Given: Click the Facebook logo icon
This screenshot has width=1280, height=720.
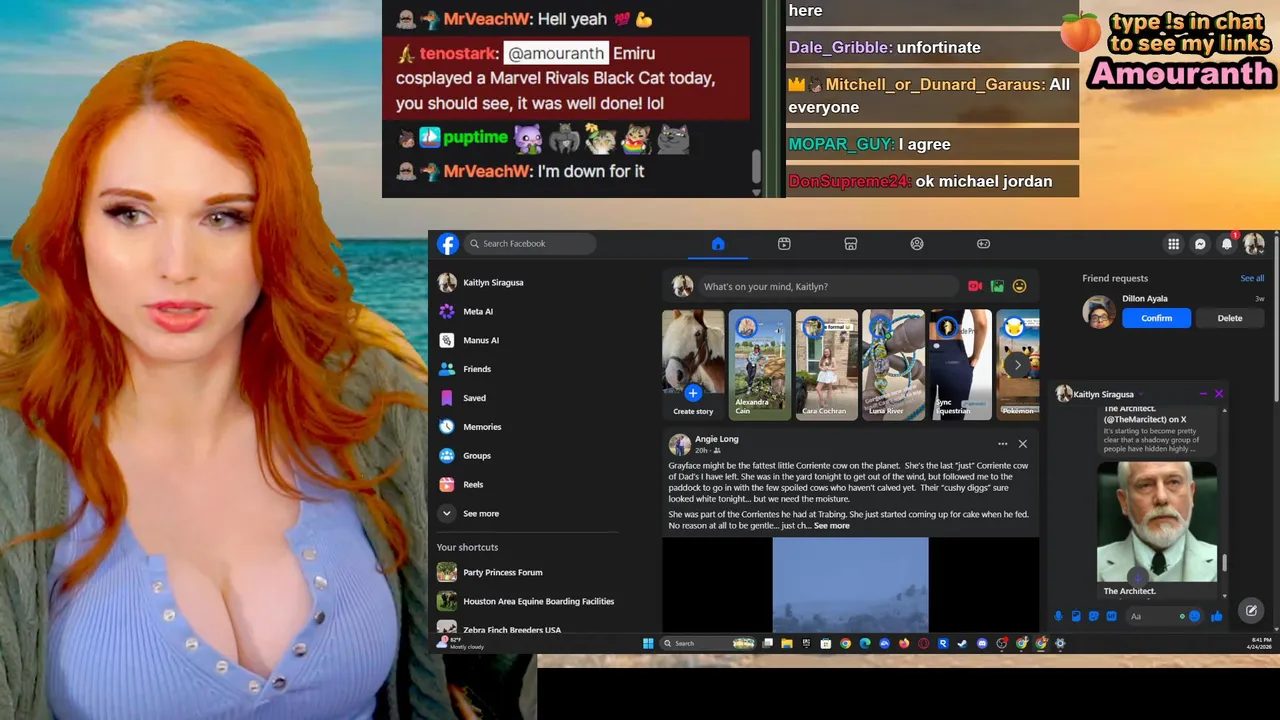Looking at the screenshot, I should [x=448, y=244].
